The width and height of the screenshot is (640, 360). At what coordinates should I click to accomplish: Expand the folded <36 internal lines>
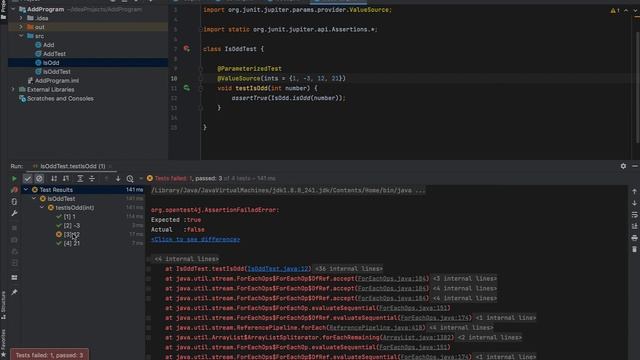(349, 269)
